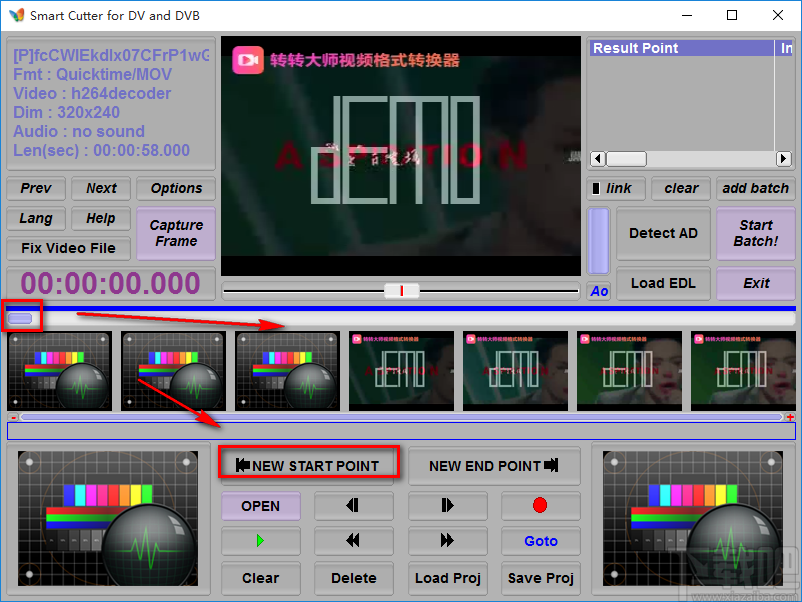Screen dimensions: 802x602
Task: Click Save Proj button
Action: [x=541, y=578]
